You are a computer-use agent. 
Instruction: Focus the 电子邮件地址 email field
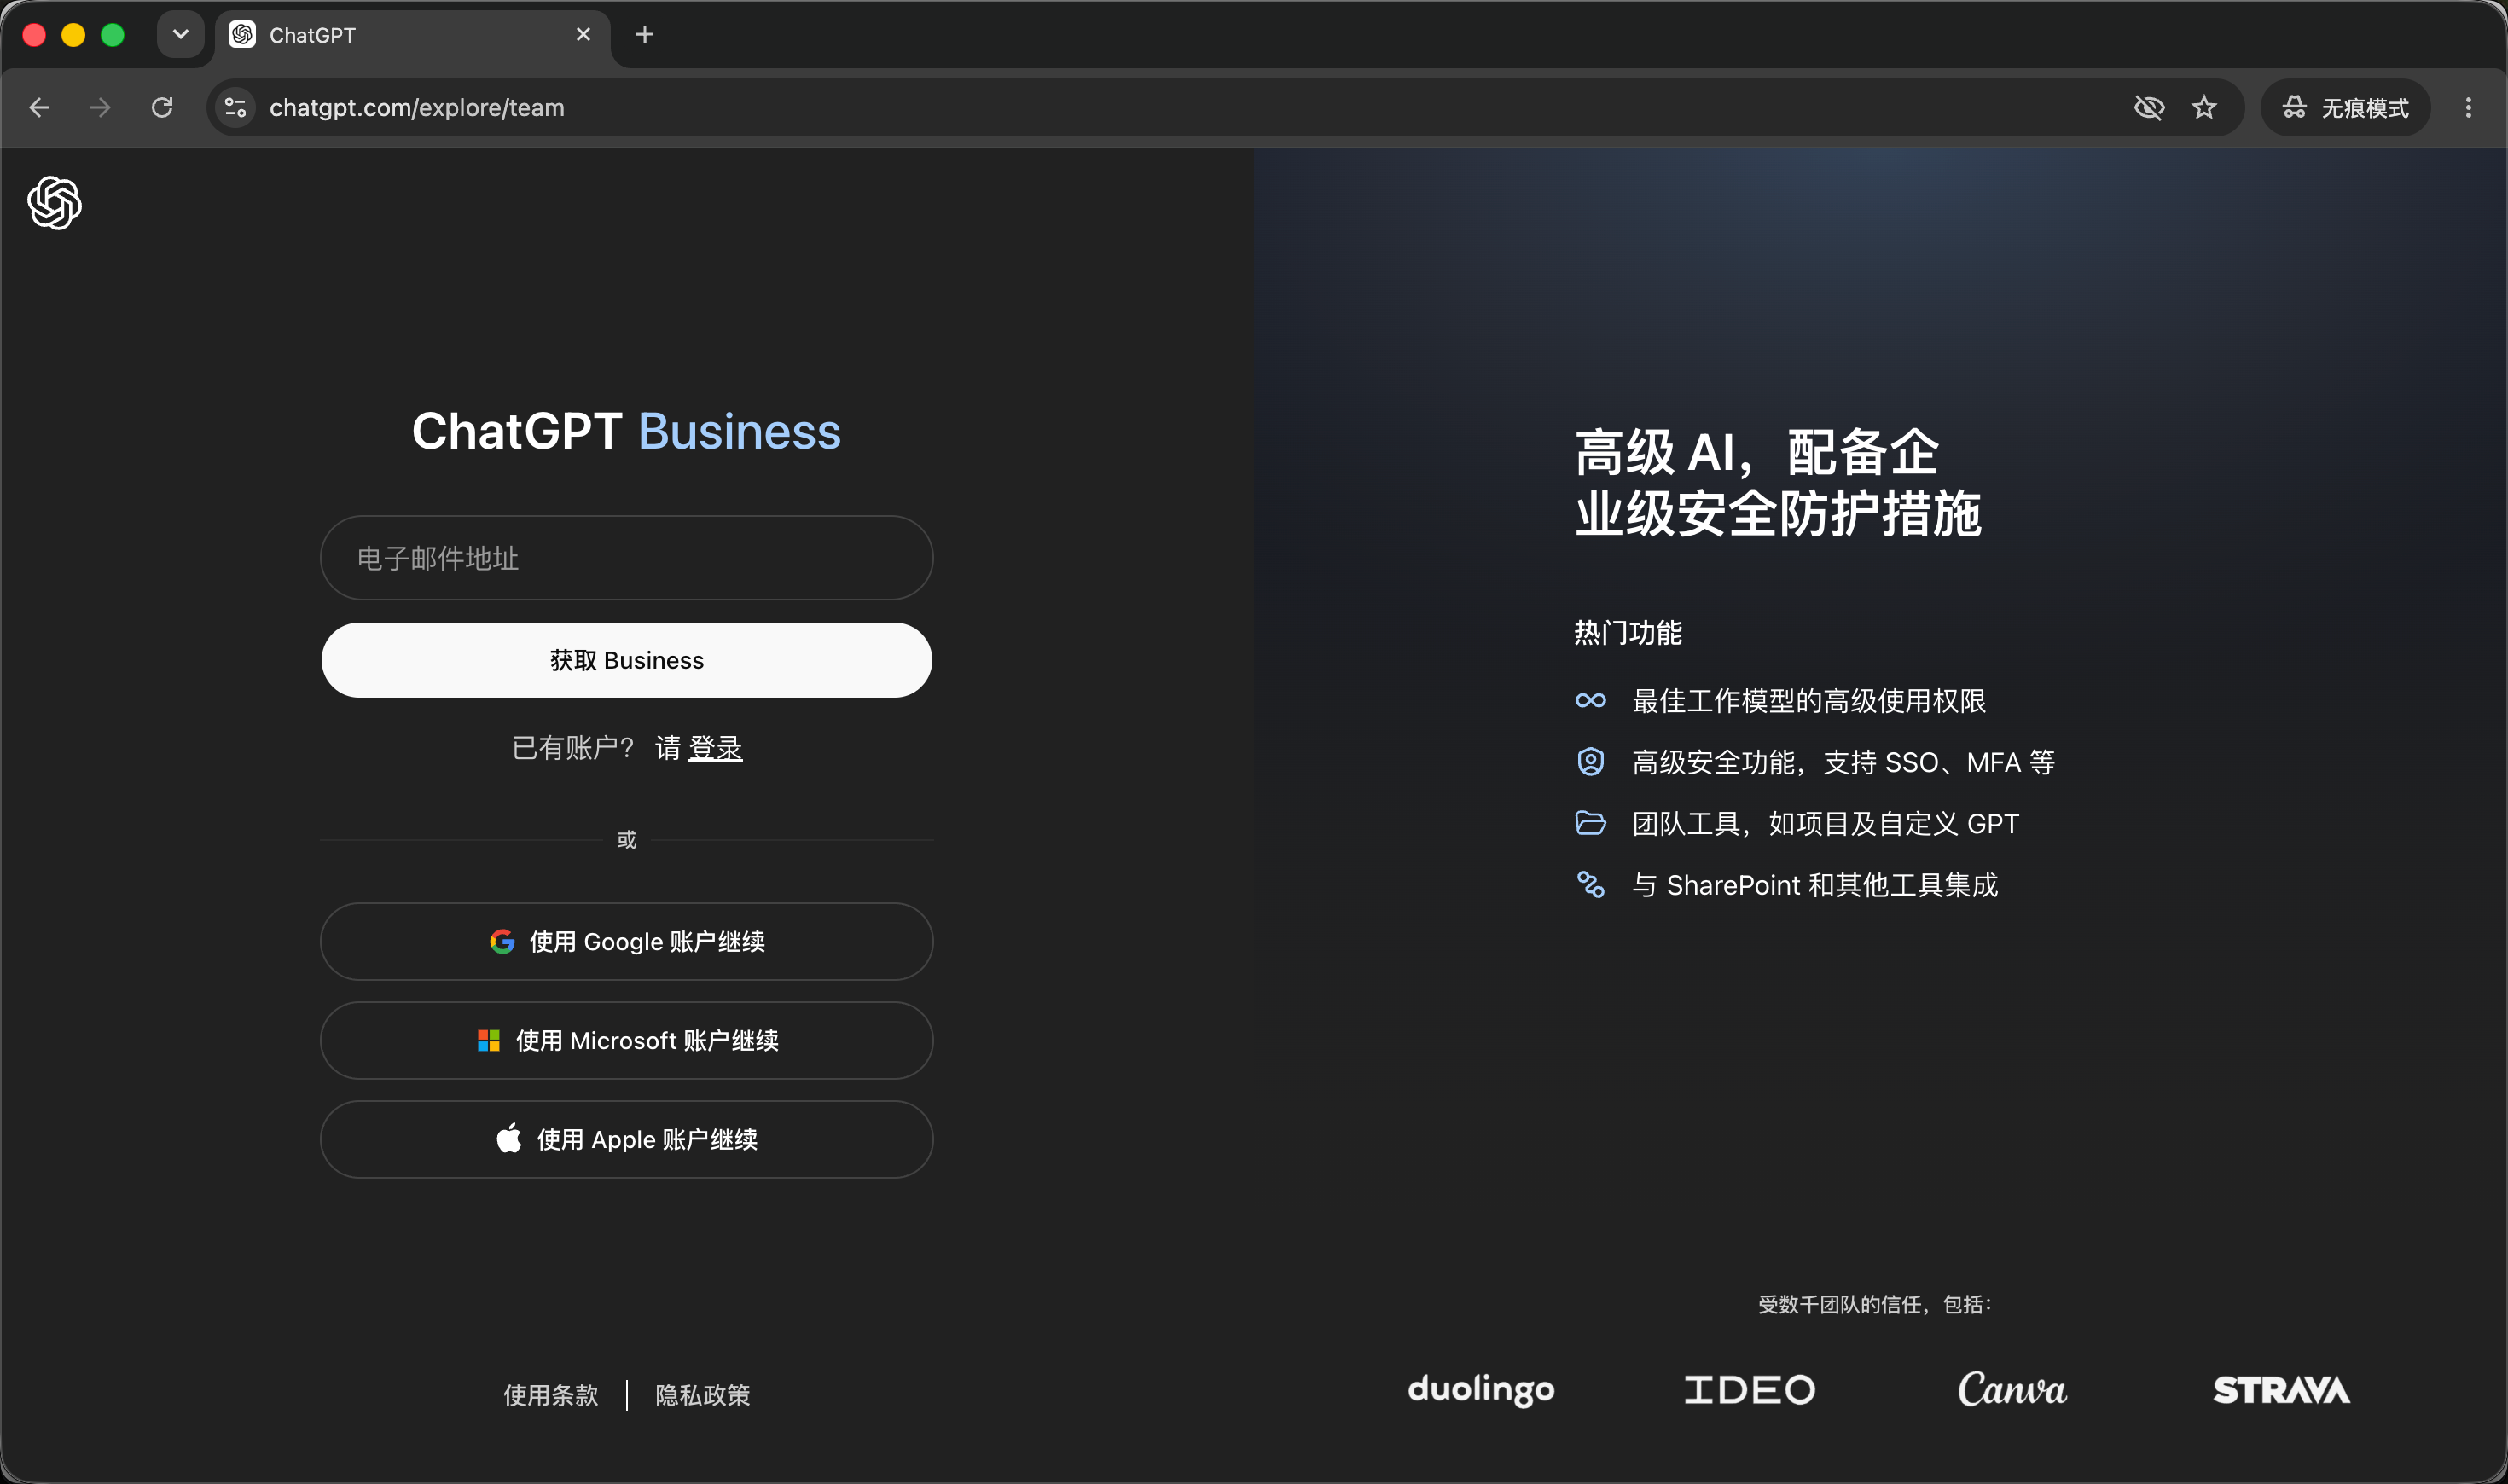pos(627,558)
